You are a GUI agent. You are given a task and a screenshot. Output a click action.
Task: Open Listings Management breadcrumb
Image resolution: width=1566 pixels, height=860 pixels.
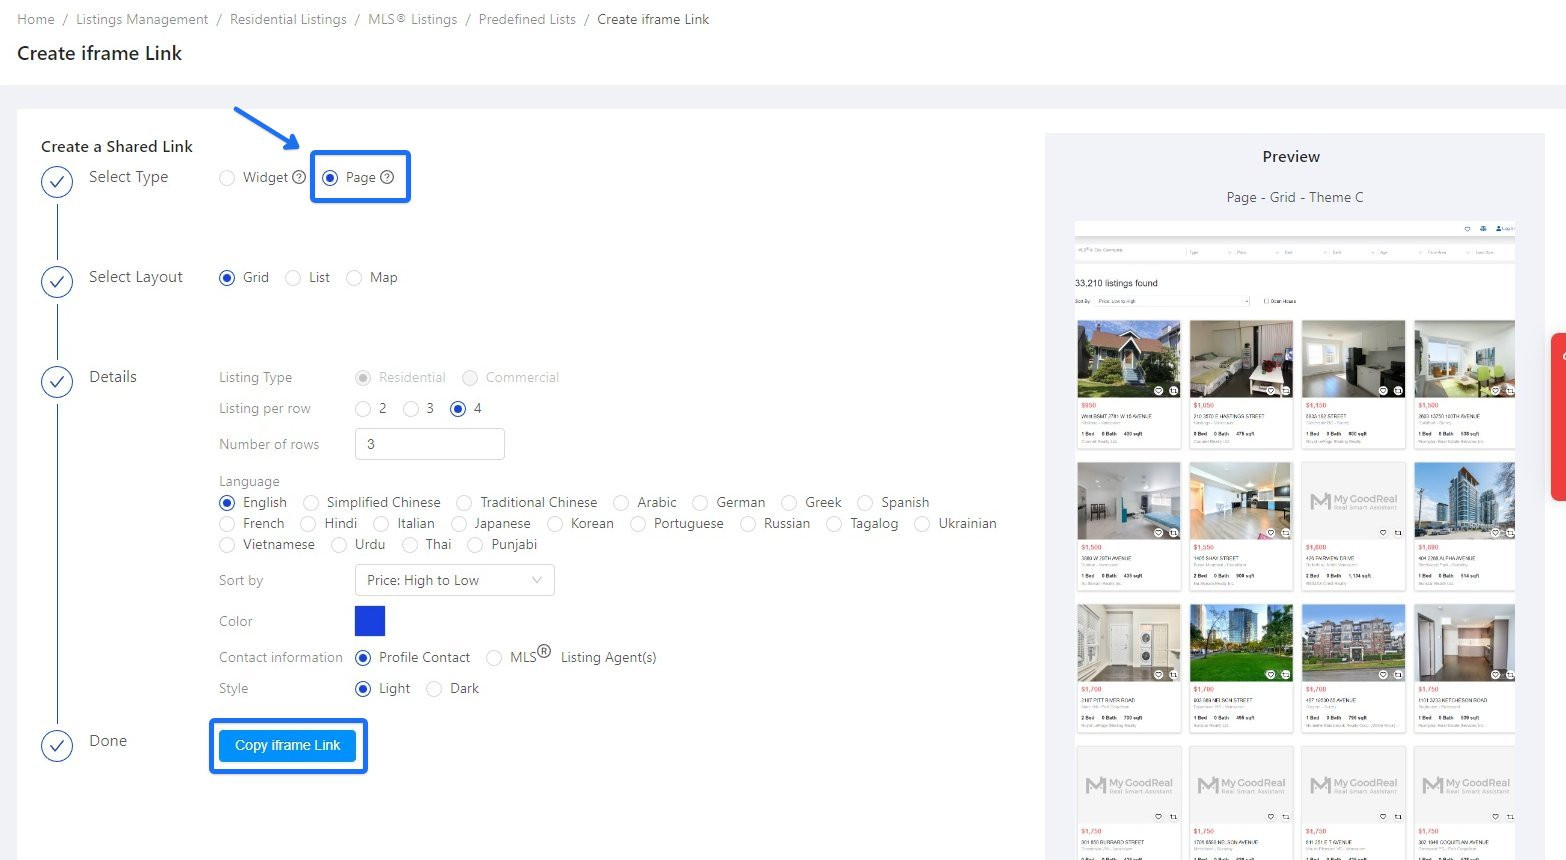tap(142, 19)
